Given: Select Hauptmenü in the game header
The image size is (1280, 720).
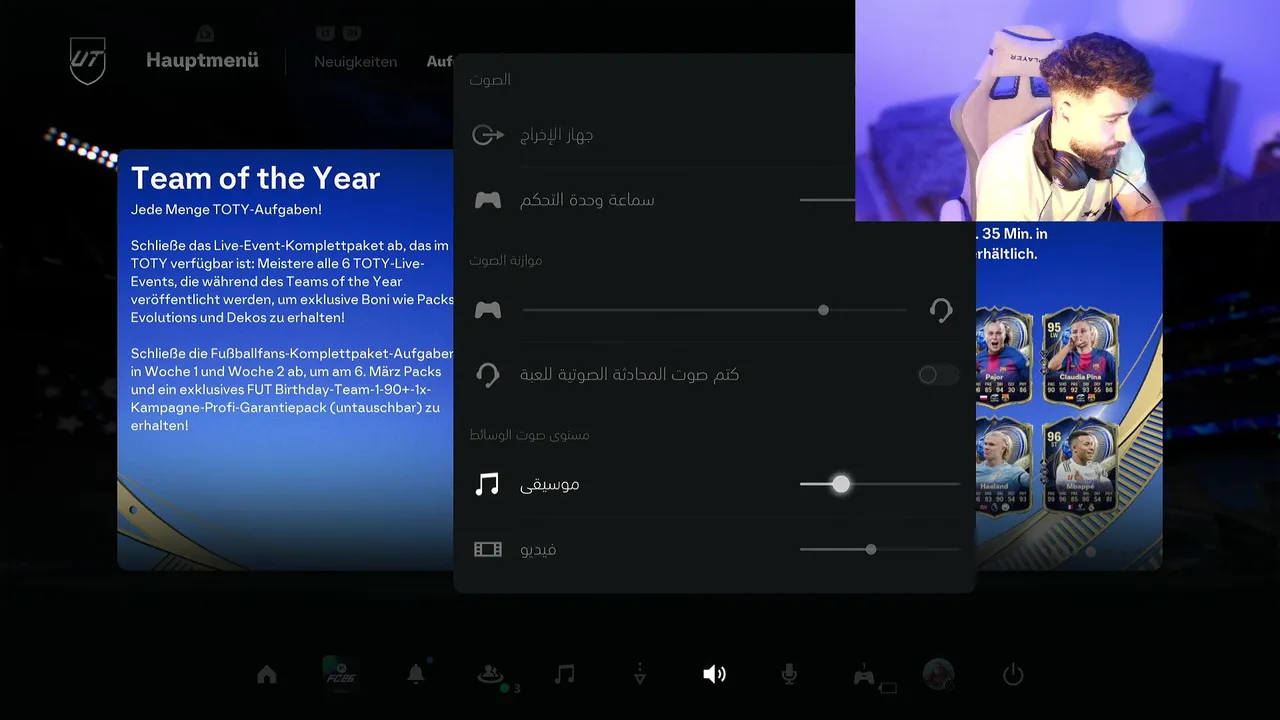Looking at the screenshot, I should coord(202,61).
